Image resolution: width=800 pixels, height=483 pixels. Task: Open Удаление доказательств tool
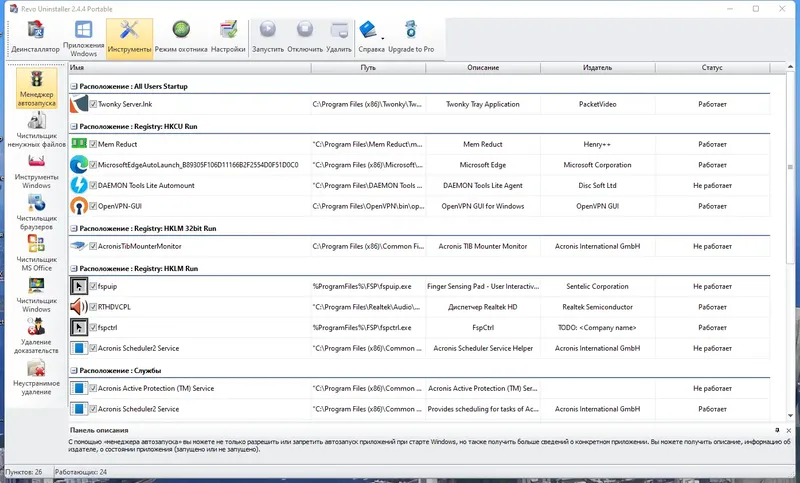(36, 336)
